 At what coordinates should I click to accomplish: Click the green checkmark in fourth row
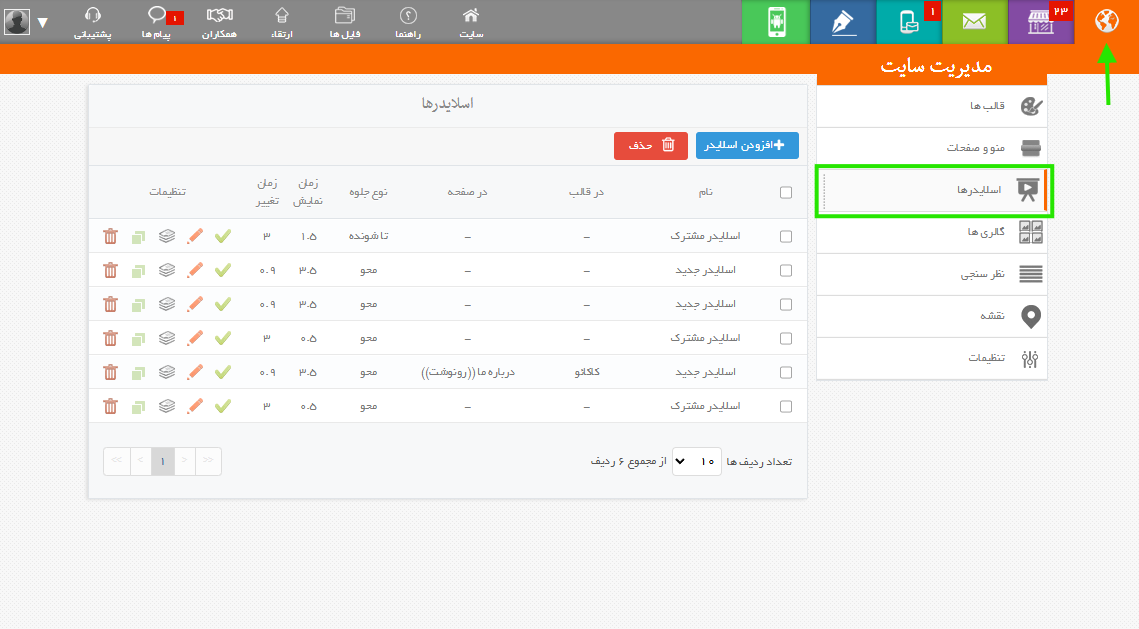click(x=223, y=338)
